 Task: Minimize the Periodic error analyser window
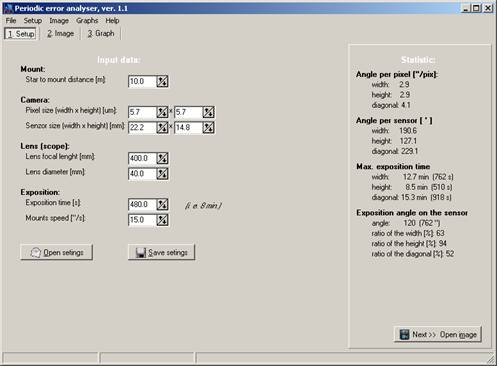[x=466, y=8]
